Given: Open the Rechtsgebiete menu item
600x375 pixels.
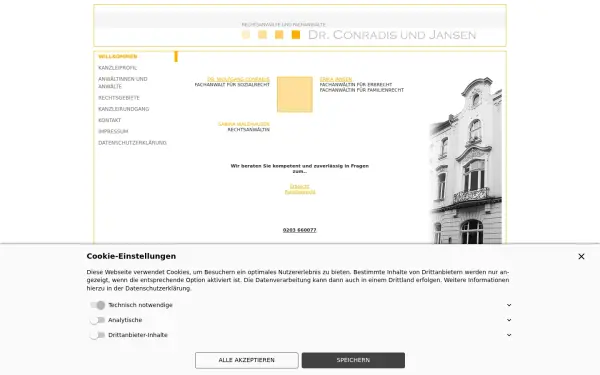Looking at the screenshot, I should pyautogui.click(x=119, y=98).
